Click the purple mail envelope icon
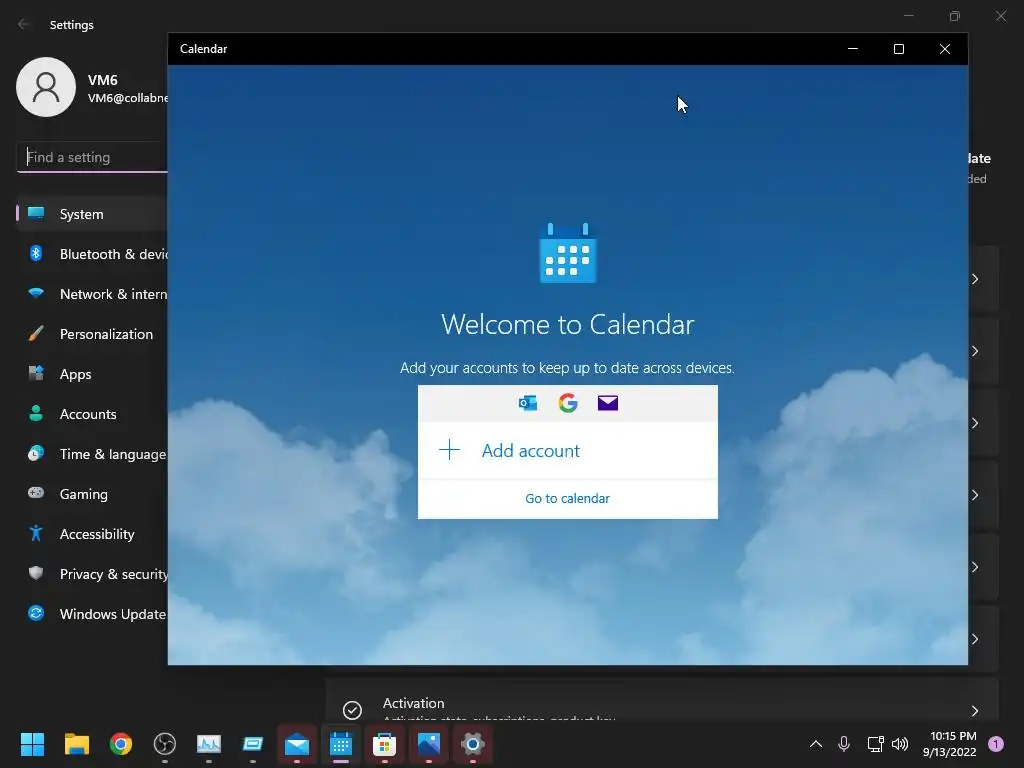 tap(608, 403)
